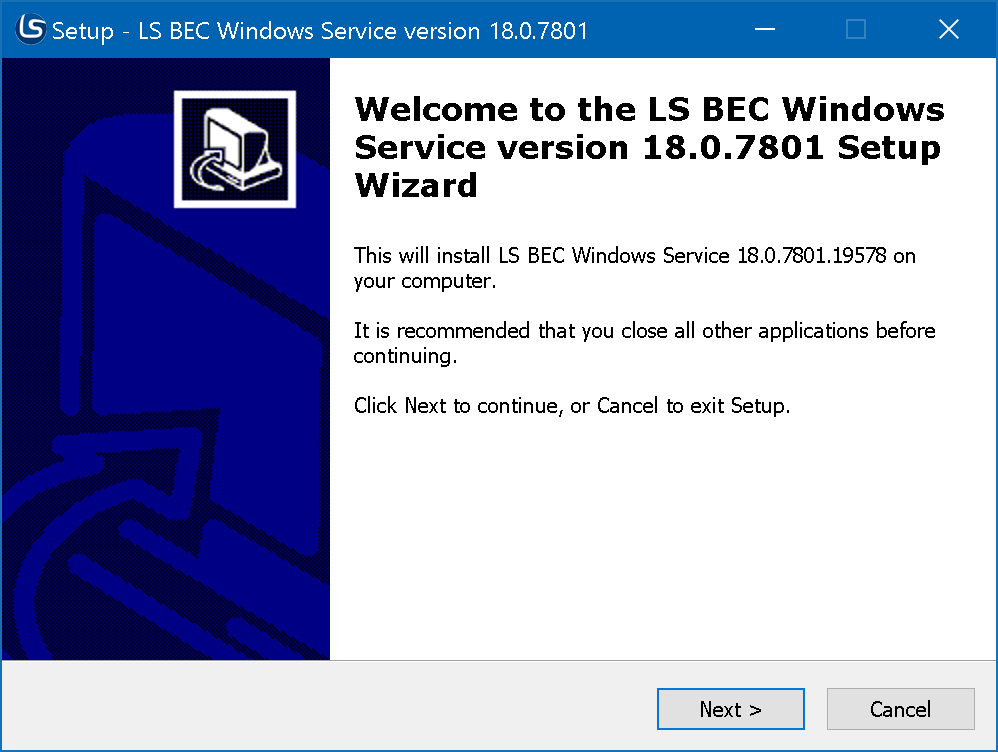This screenshot has width=998, height=752.
Task: Click the empty gray area left of Next
Action: point(330,708)
